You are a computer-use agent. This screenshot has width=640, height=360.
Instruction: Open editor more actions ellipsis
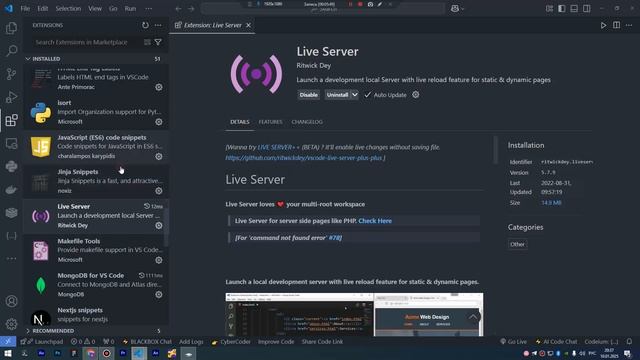click(x=629, y=25)
